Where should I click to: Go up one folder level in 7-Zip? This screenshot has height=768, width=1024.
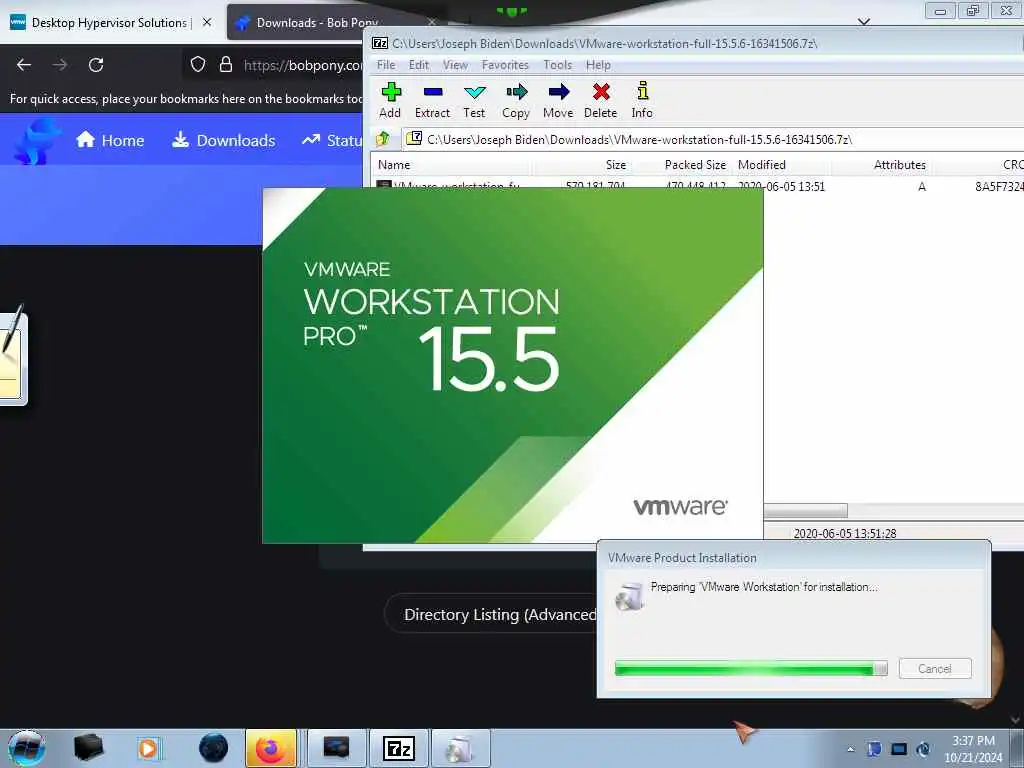383,138
